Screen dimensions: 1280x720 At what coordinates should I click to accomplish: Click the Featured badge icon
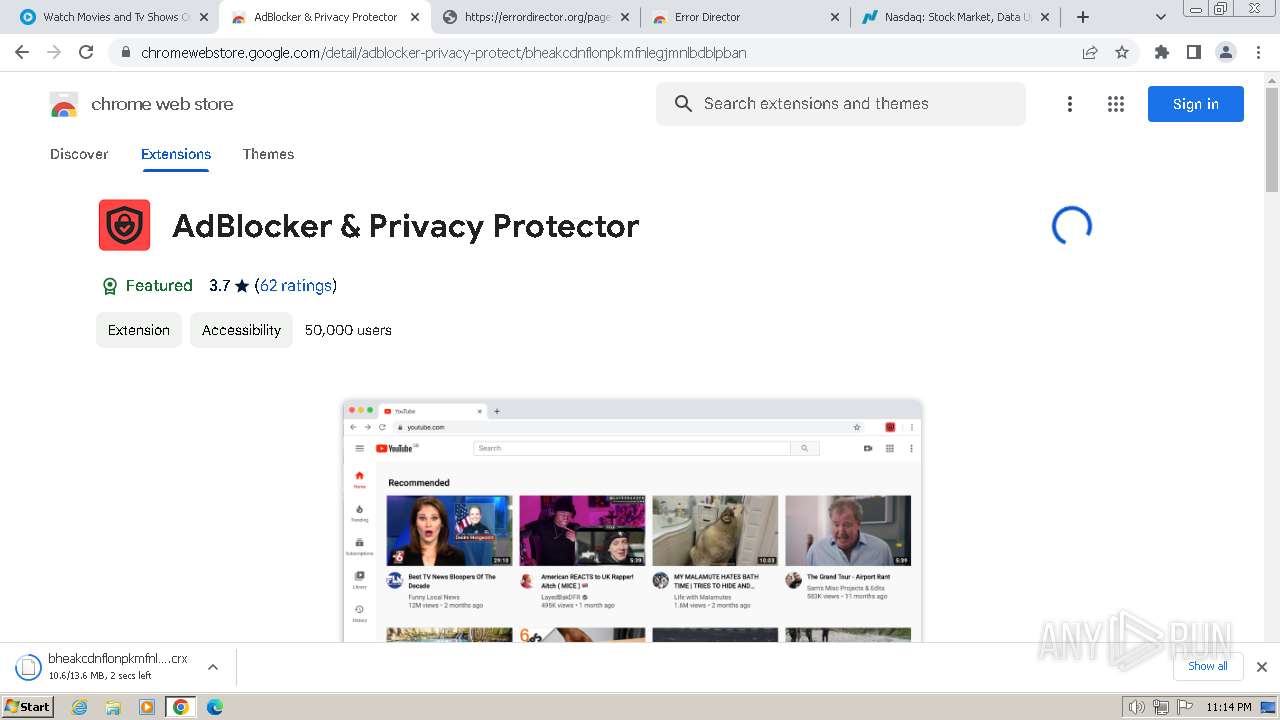(x=110, y=286)
